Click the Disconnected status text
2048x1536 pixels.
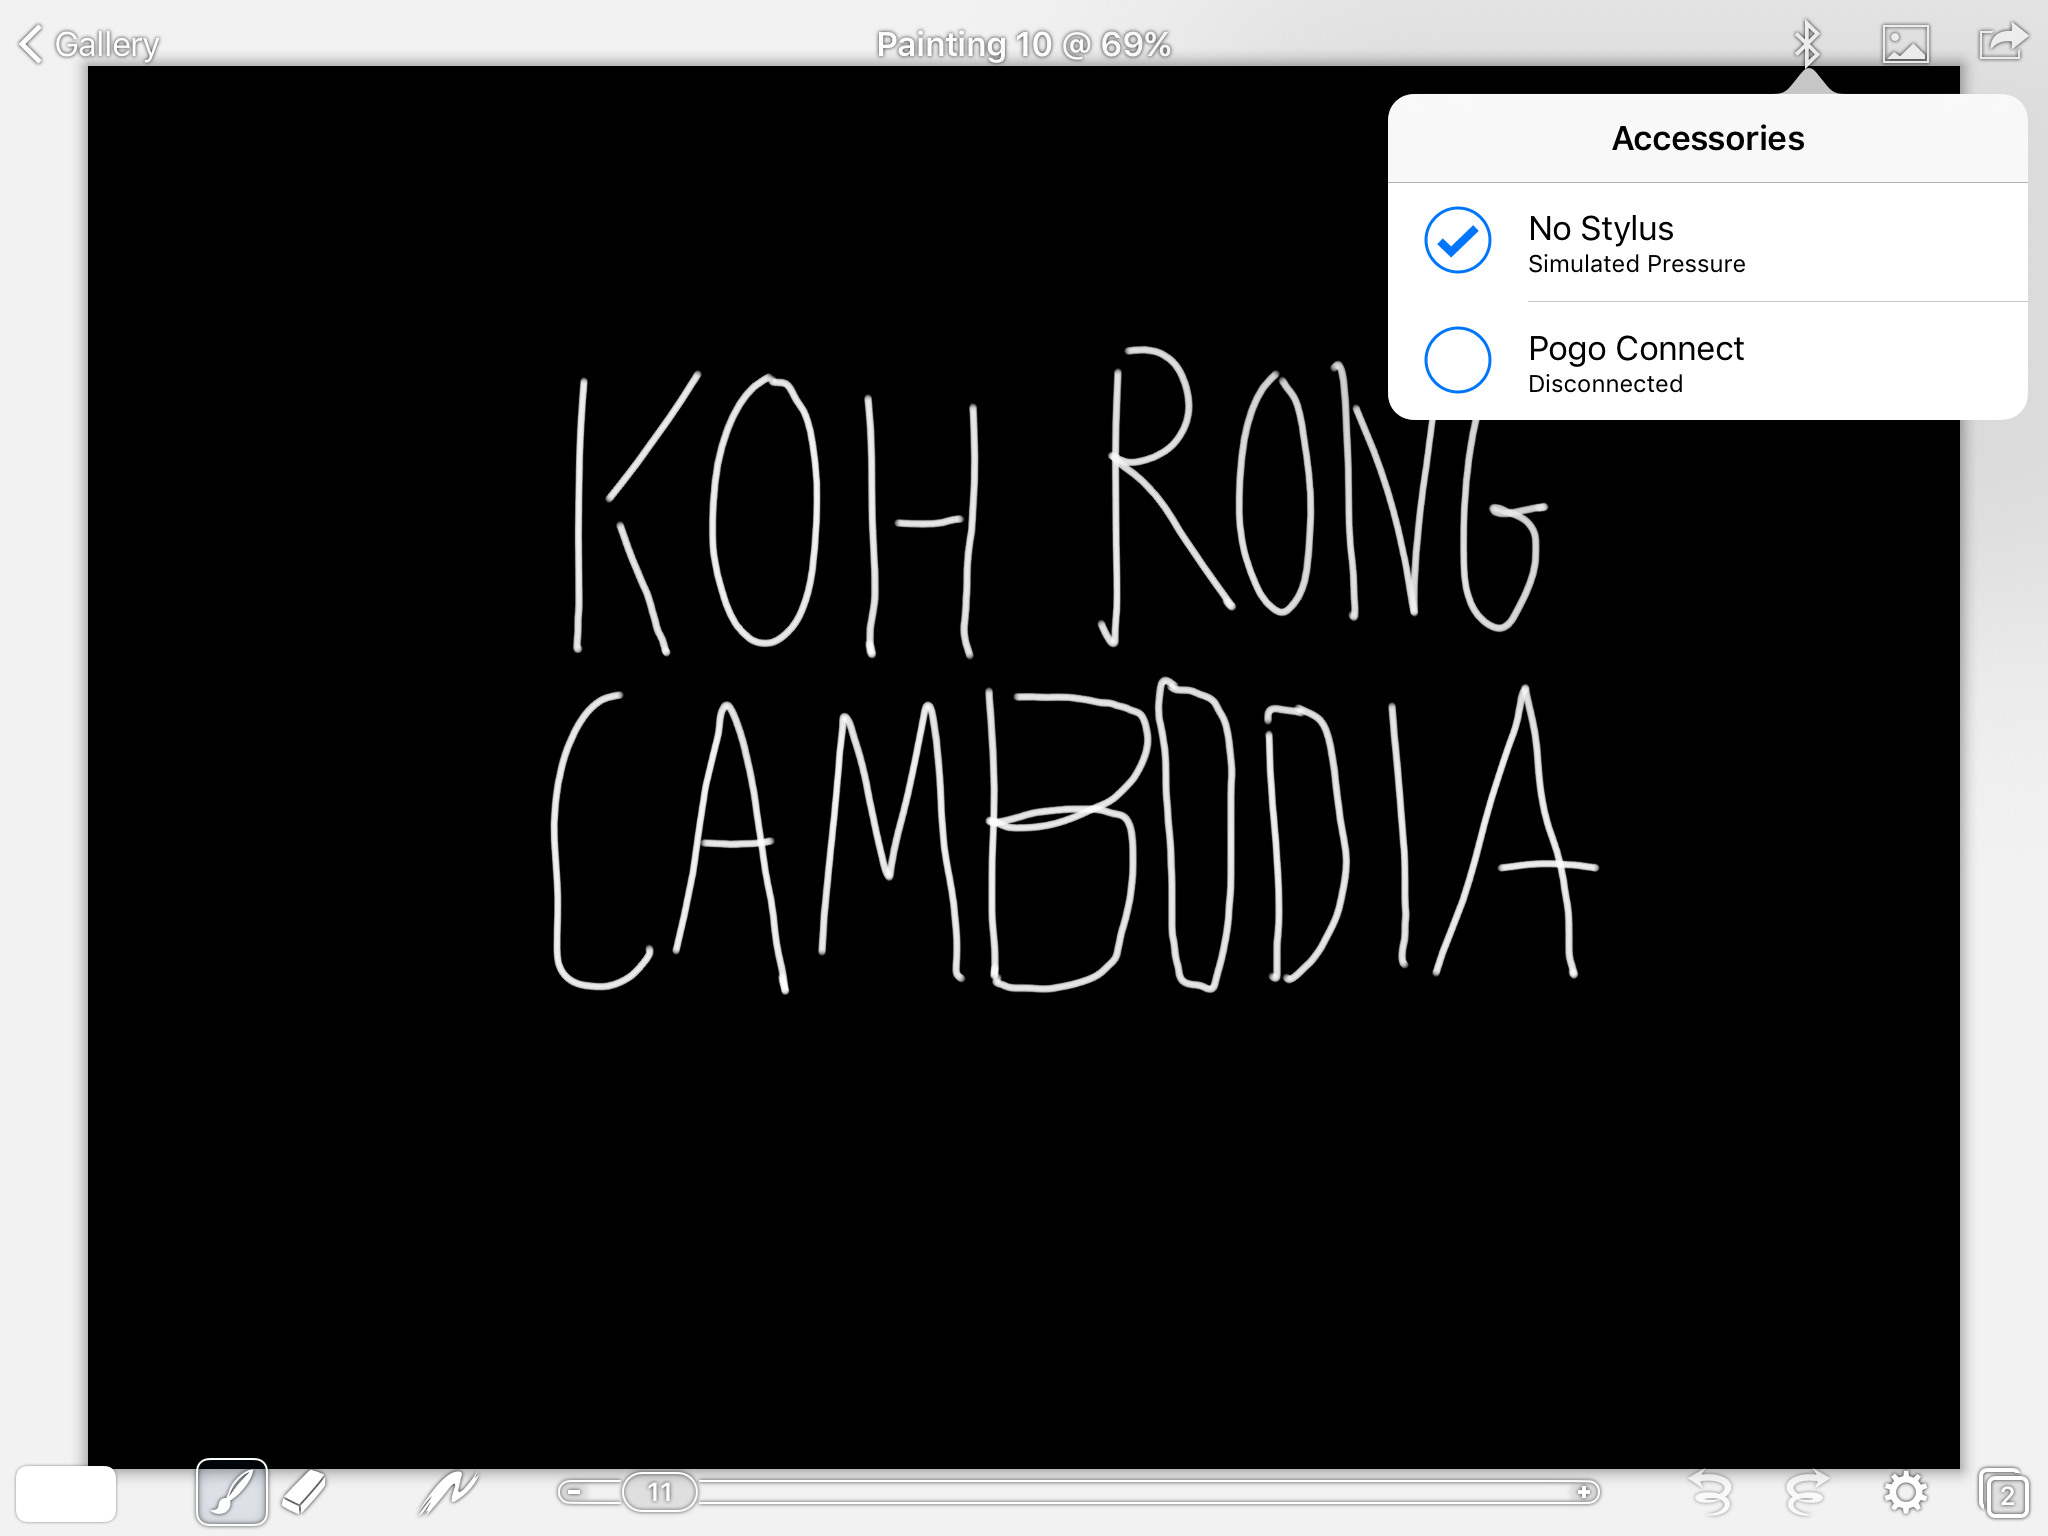[1605, 384]
